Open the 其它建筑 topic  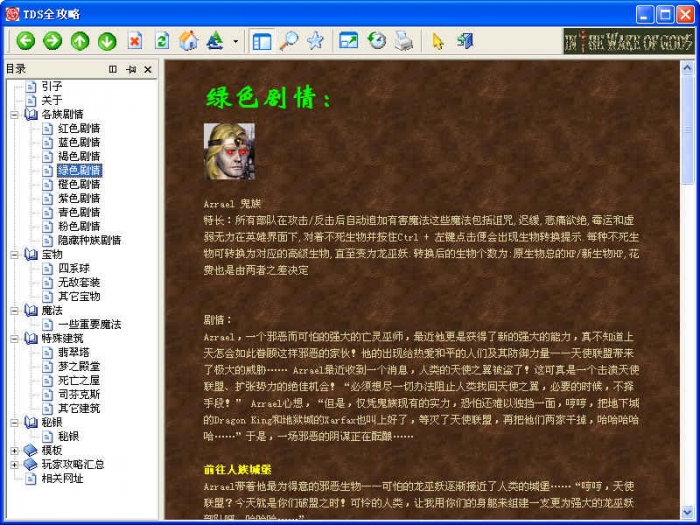(x=79, y=408)
